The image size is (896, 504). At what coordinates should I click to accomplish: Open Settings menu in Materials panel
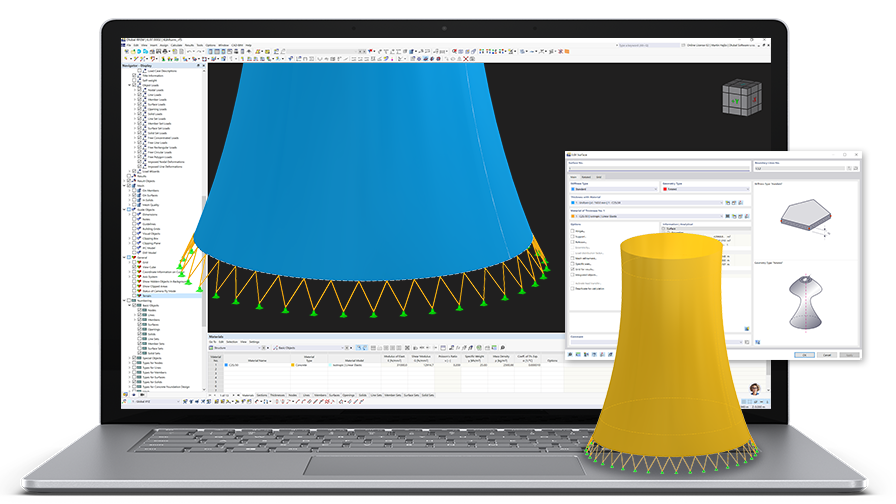pyautogui.click(x=254, y=342)
